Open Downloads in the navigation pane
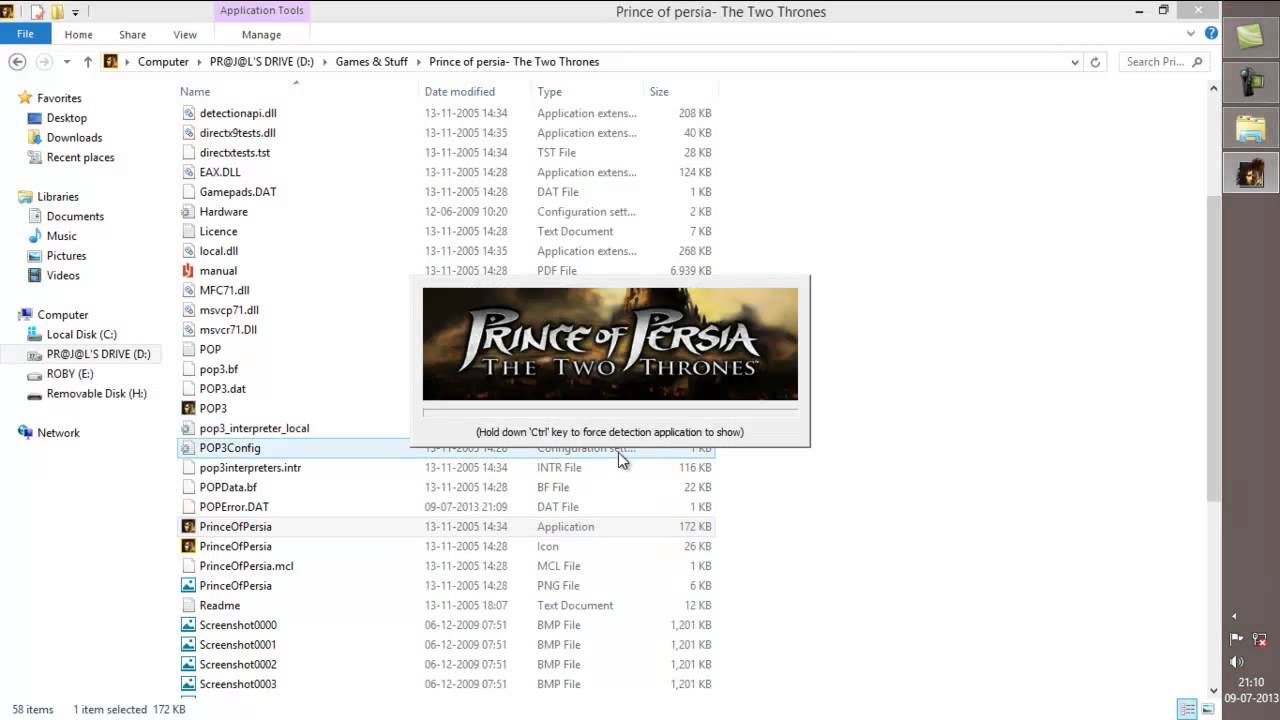 [x=74, y=138]
